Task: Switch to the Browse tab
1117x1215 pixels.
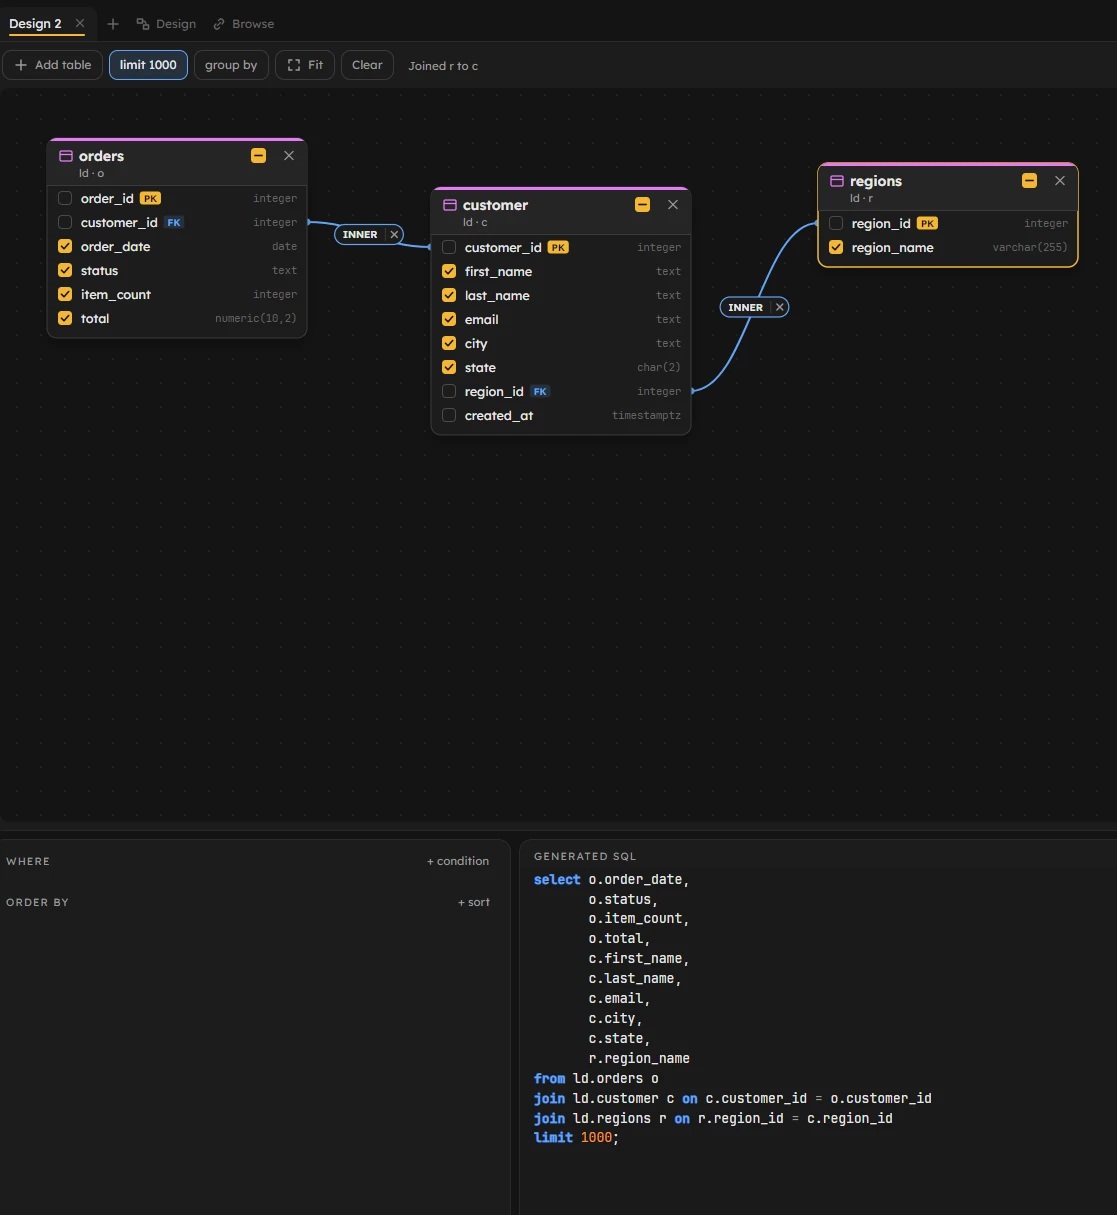Action: [x=244, y=24]
